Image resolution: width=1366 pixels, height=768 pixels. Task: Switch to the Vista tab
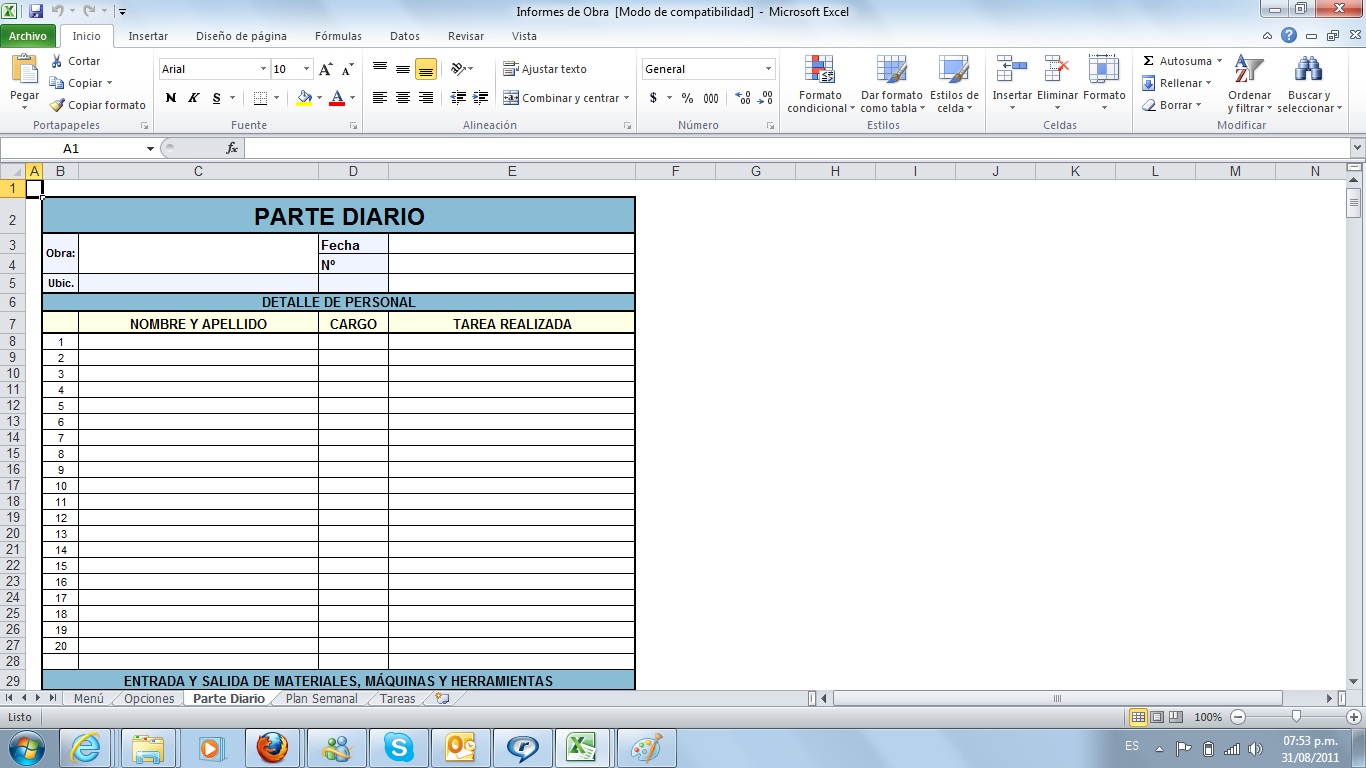[x=524, y=36]
